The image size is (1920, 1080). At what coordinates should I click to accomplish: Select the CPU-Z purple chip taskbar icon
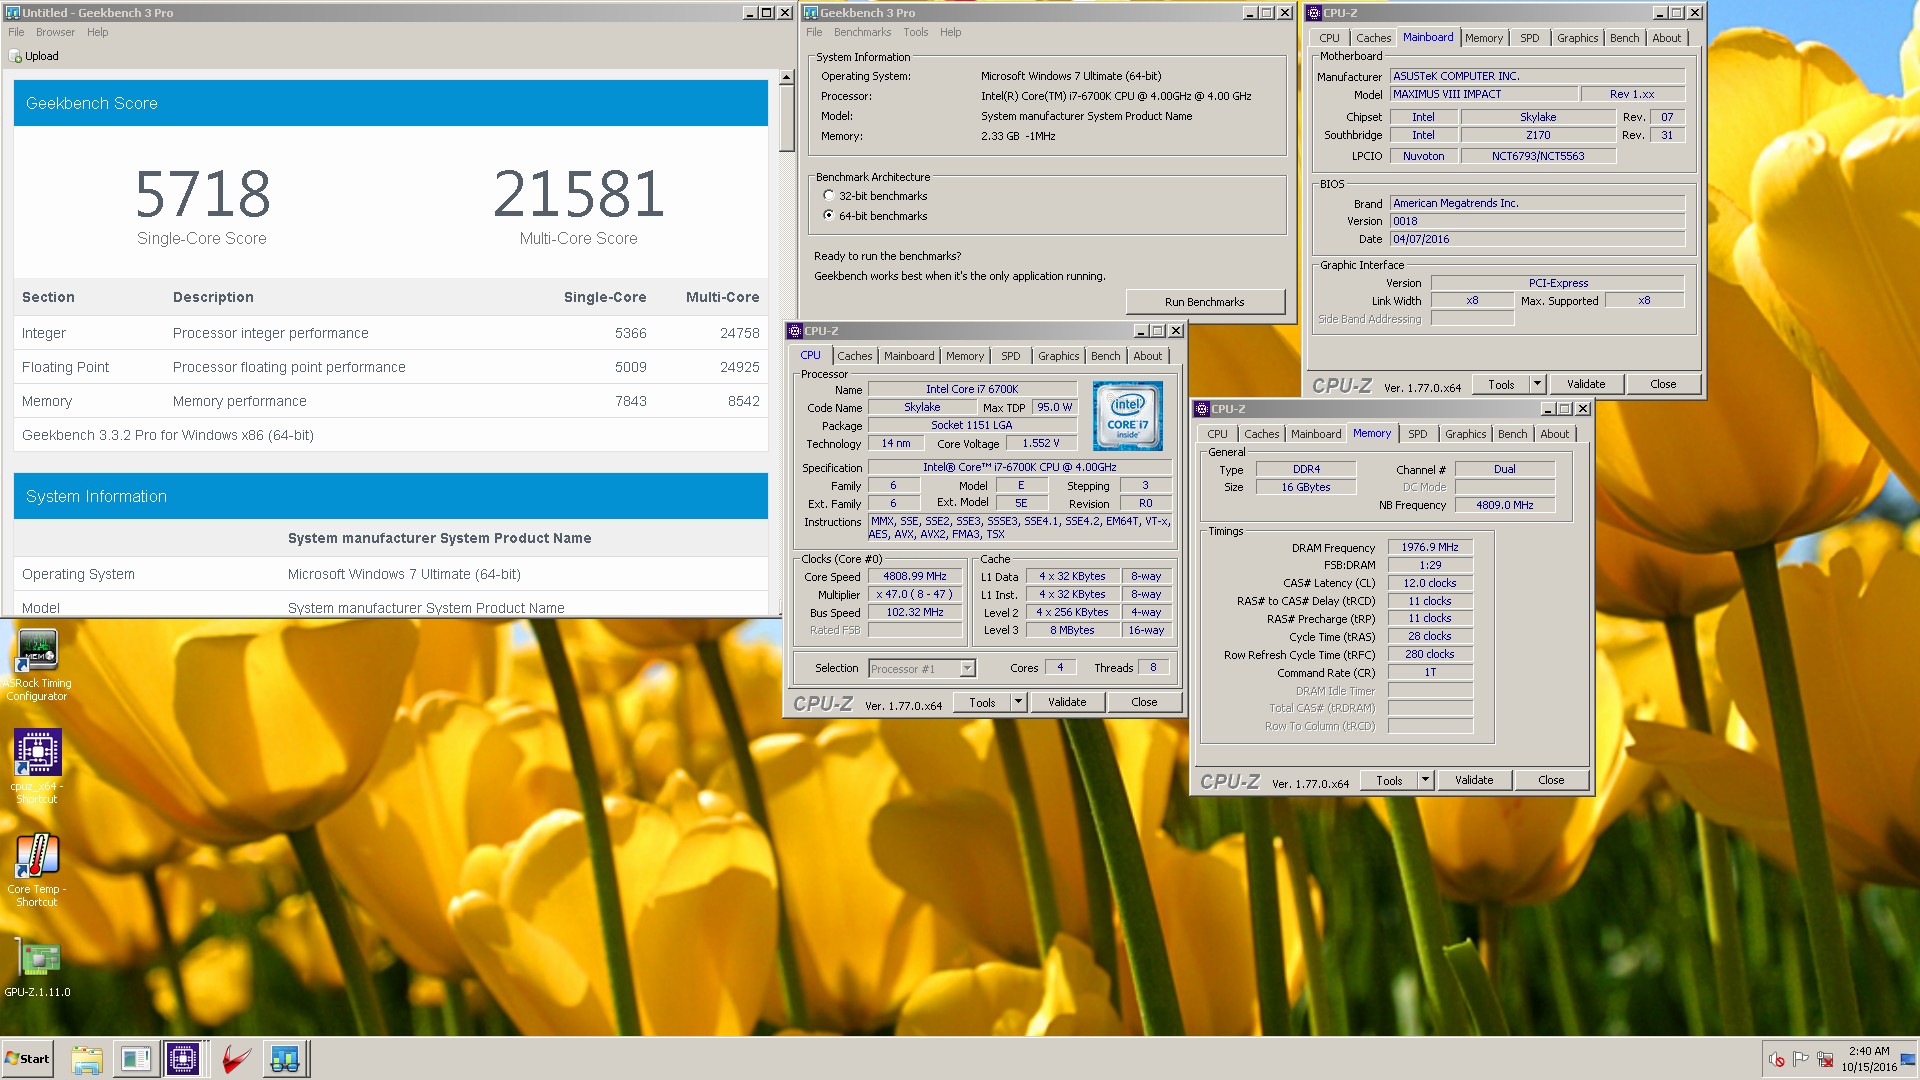point(183,1059)
